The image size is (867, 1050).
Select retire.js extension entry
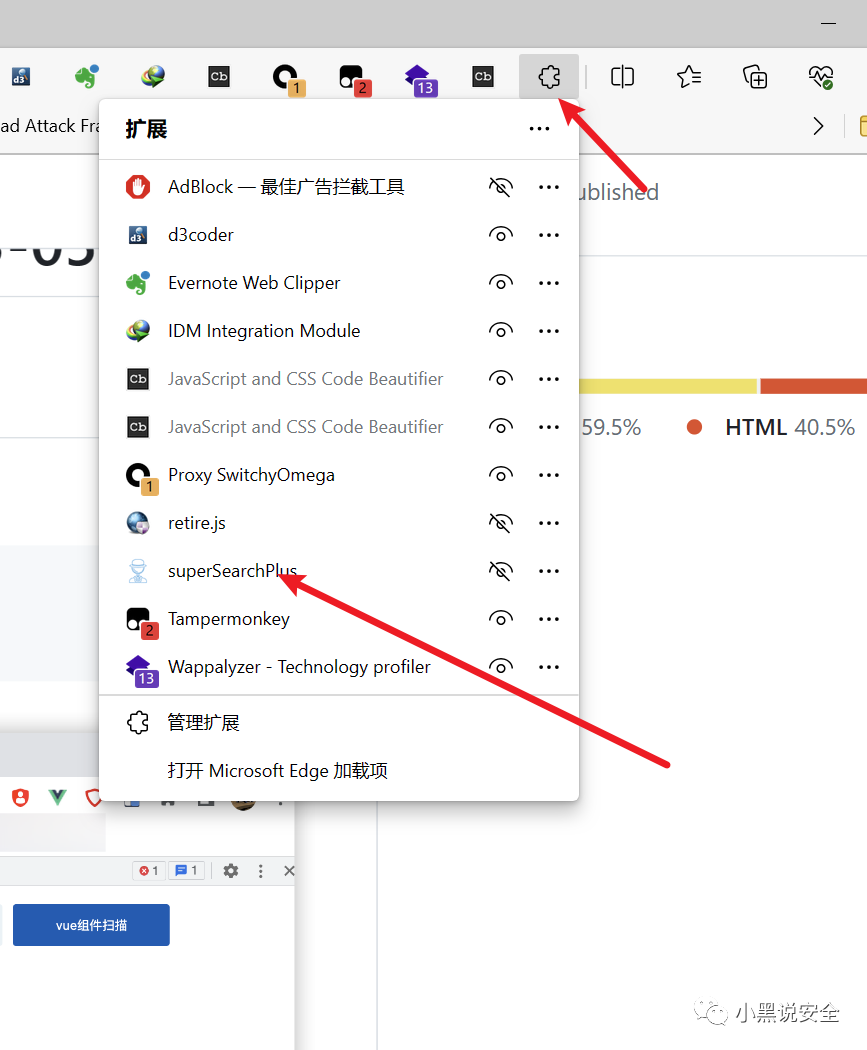196,523
